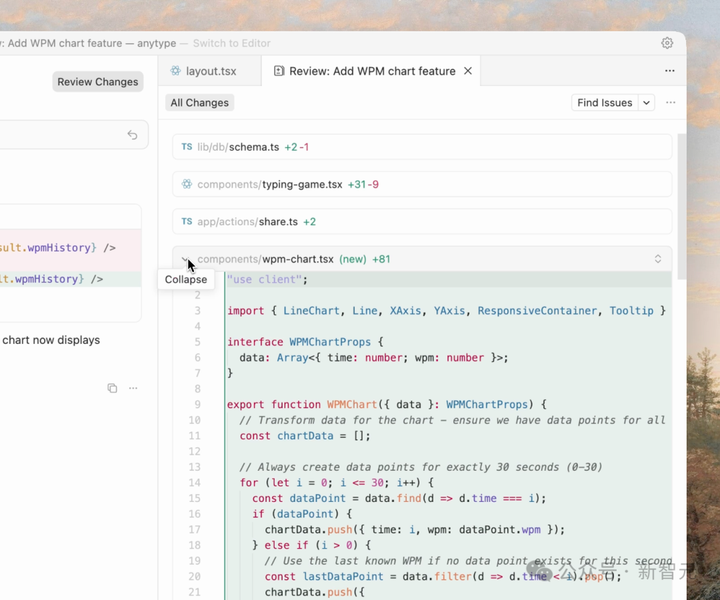Click the undo arrow icon in left panel
The width and height of the screenshot is (720, 600).
coord(132,135)
